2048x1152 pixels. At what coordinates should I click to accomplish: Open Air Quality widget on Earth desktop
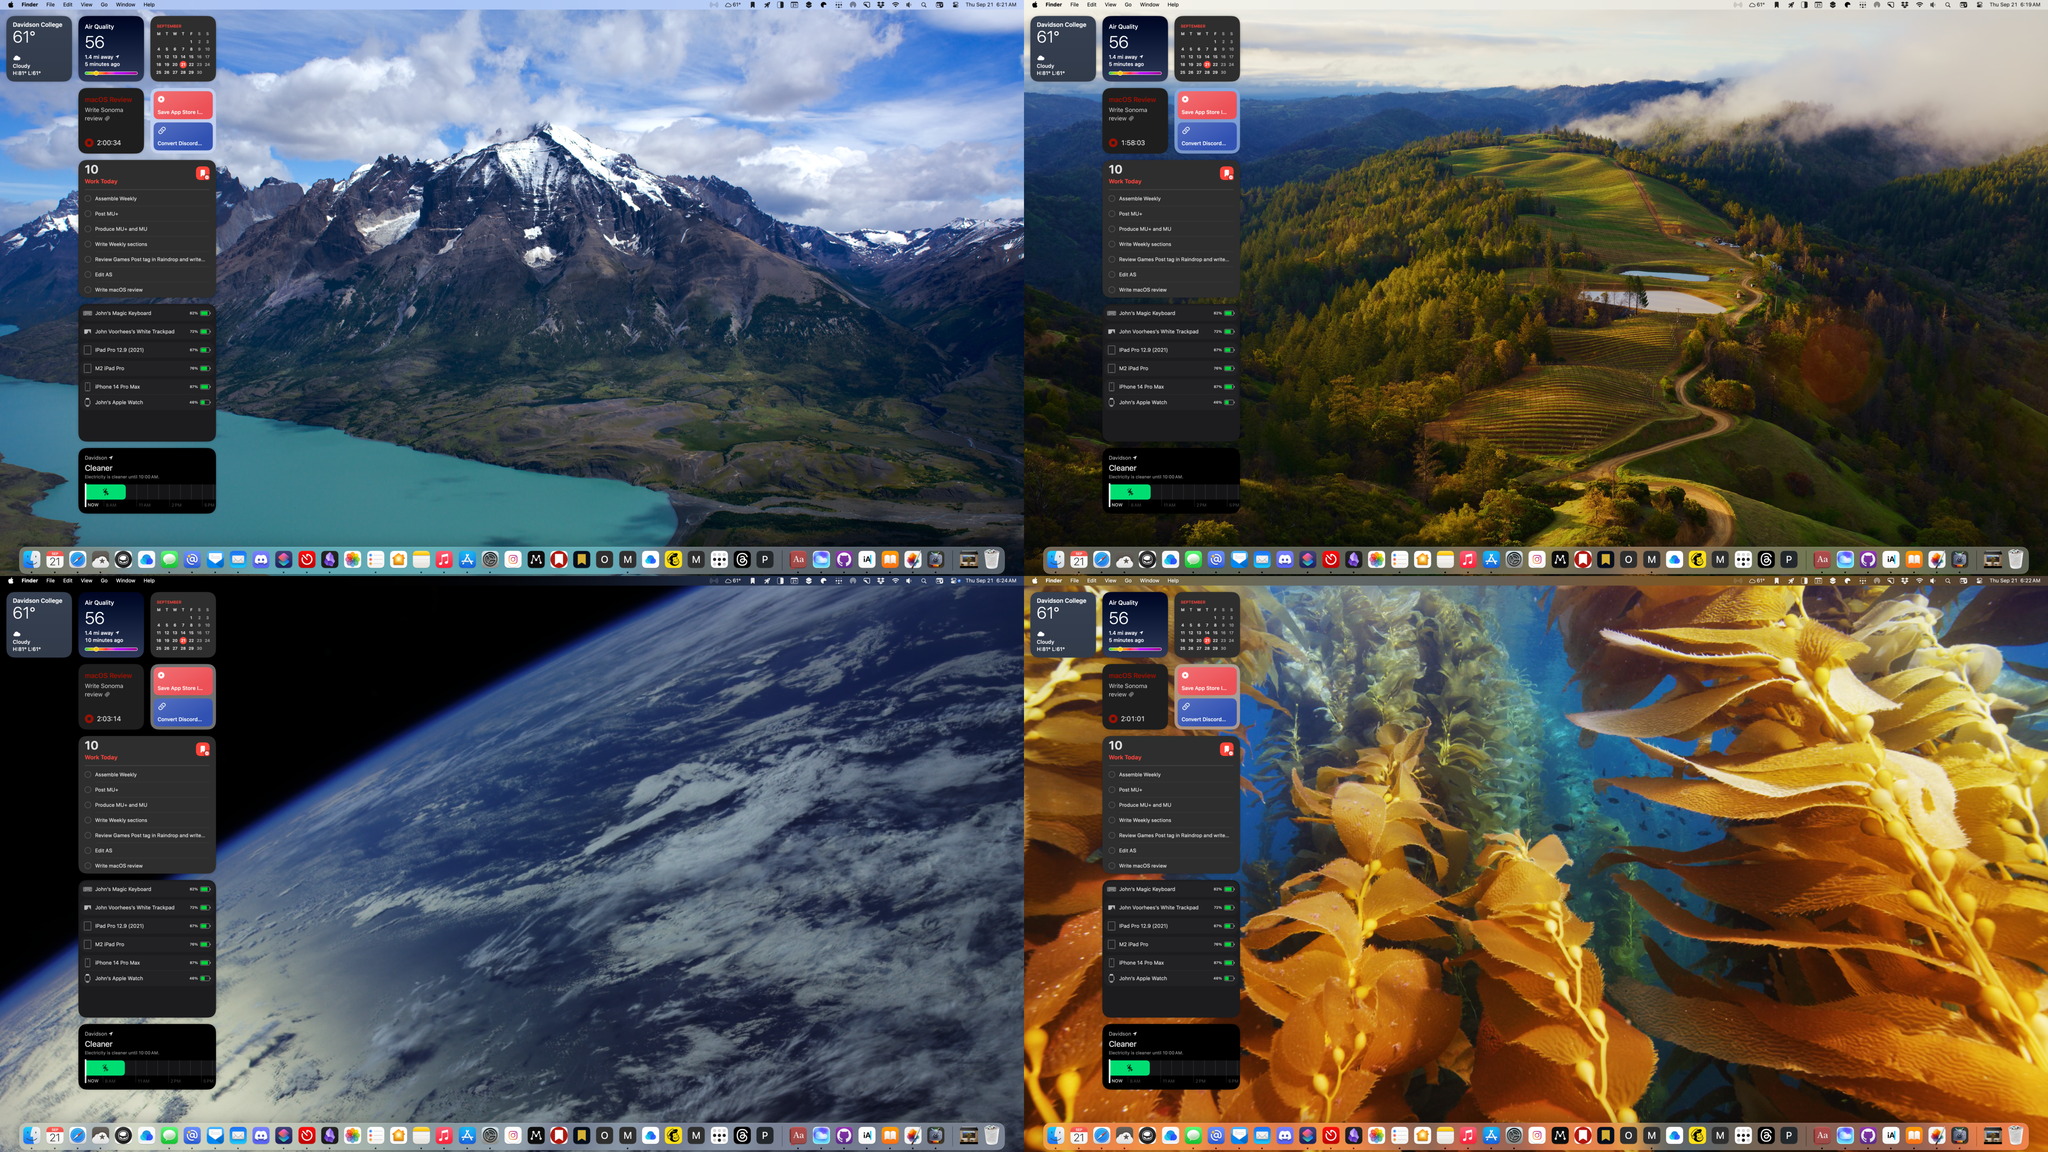point(111,624)
